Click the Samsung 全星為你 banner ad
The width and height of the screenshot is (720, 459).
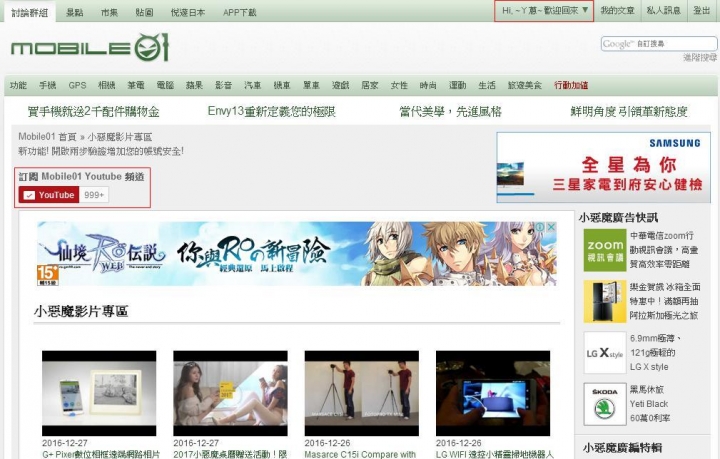point(603,168)
